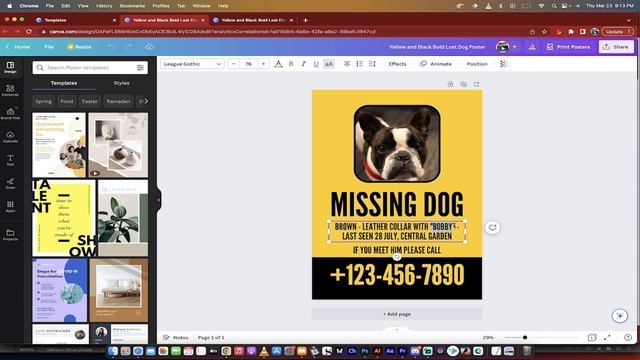This screenshot has height=360, width=640.
Task: Select the Spring category chip
Action: (43, 101)
